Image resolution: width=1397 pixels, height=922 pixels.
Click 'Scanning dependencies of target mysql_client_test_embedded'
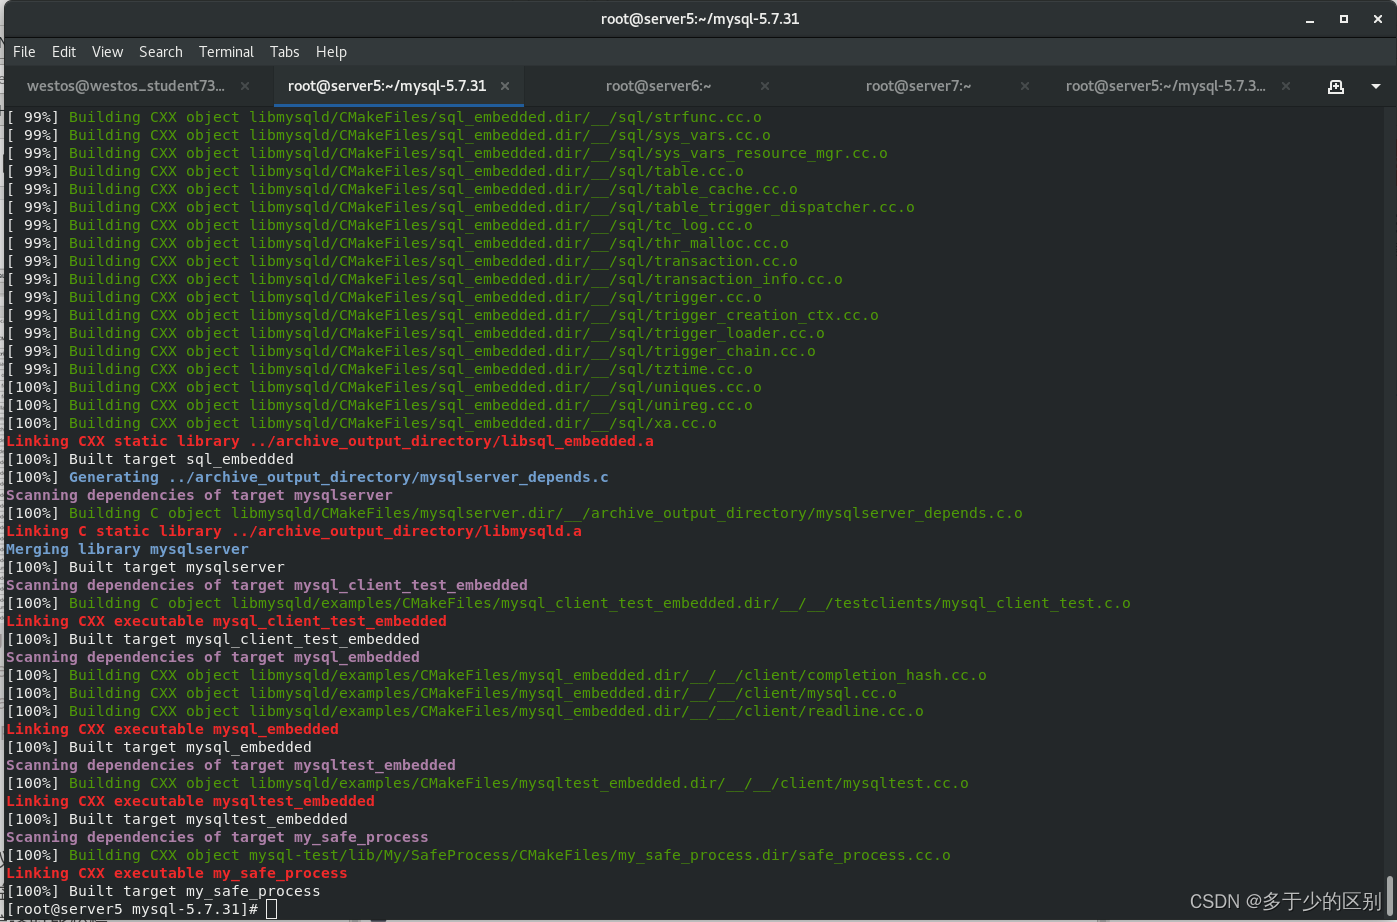267,585
